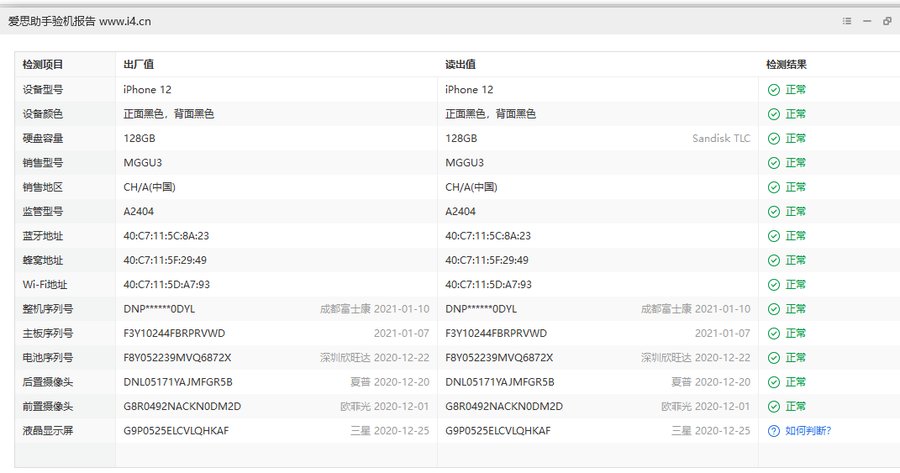Viewport: 900px width, 473px height.
Task: Click Wi-Fi address 40:C7:11:5D:A7:93 in 出厂值 column
Action: (166, 285)
